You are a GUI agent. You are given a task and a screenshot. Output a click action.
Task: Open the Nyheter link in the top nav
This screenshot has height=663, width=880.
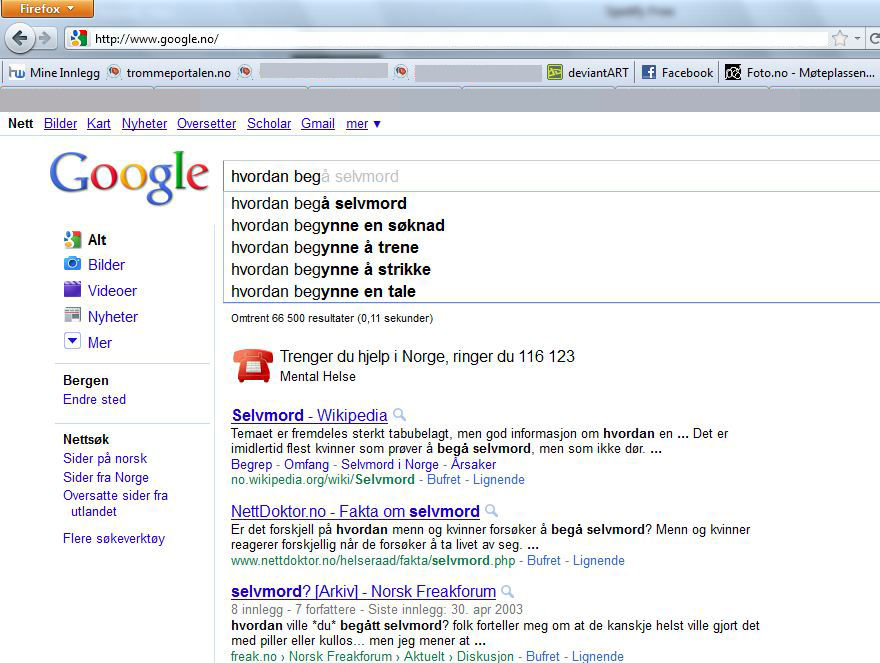point(144,124)
